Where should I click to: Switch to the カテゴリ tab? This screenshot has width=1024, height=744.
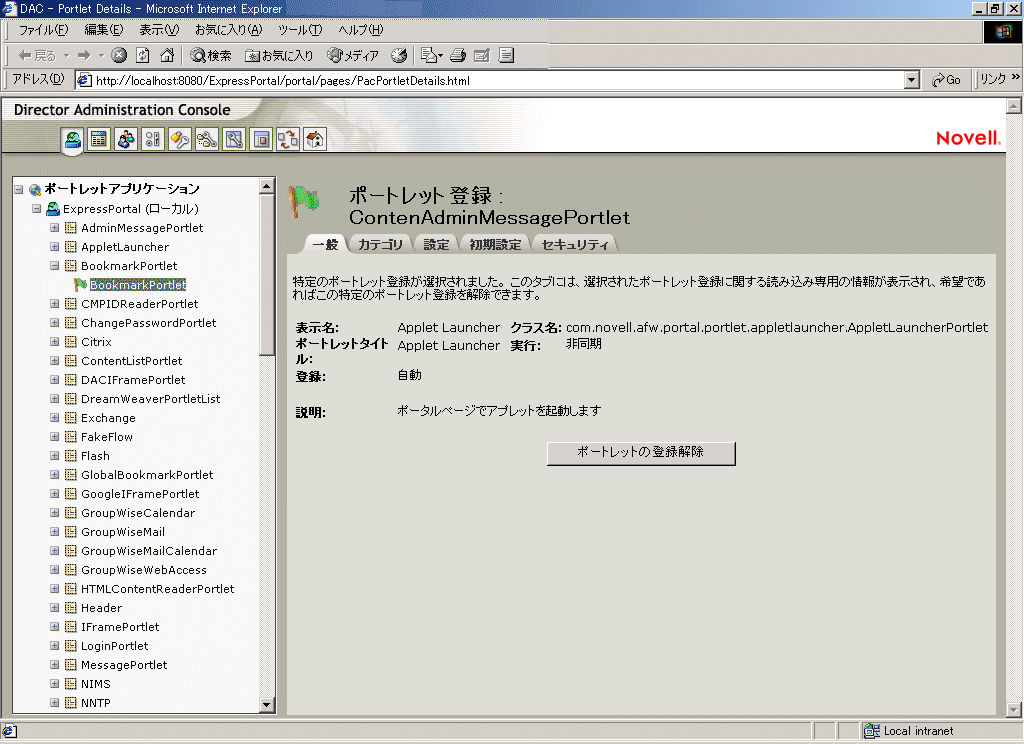click(x=380, y=244)
